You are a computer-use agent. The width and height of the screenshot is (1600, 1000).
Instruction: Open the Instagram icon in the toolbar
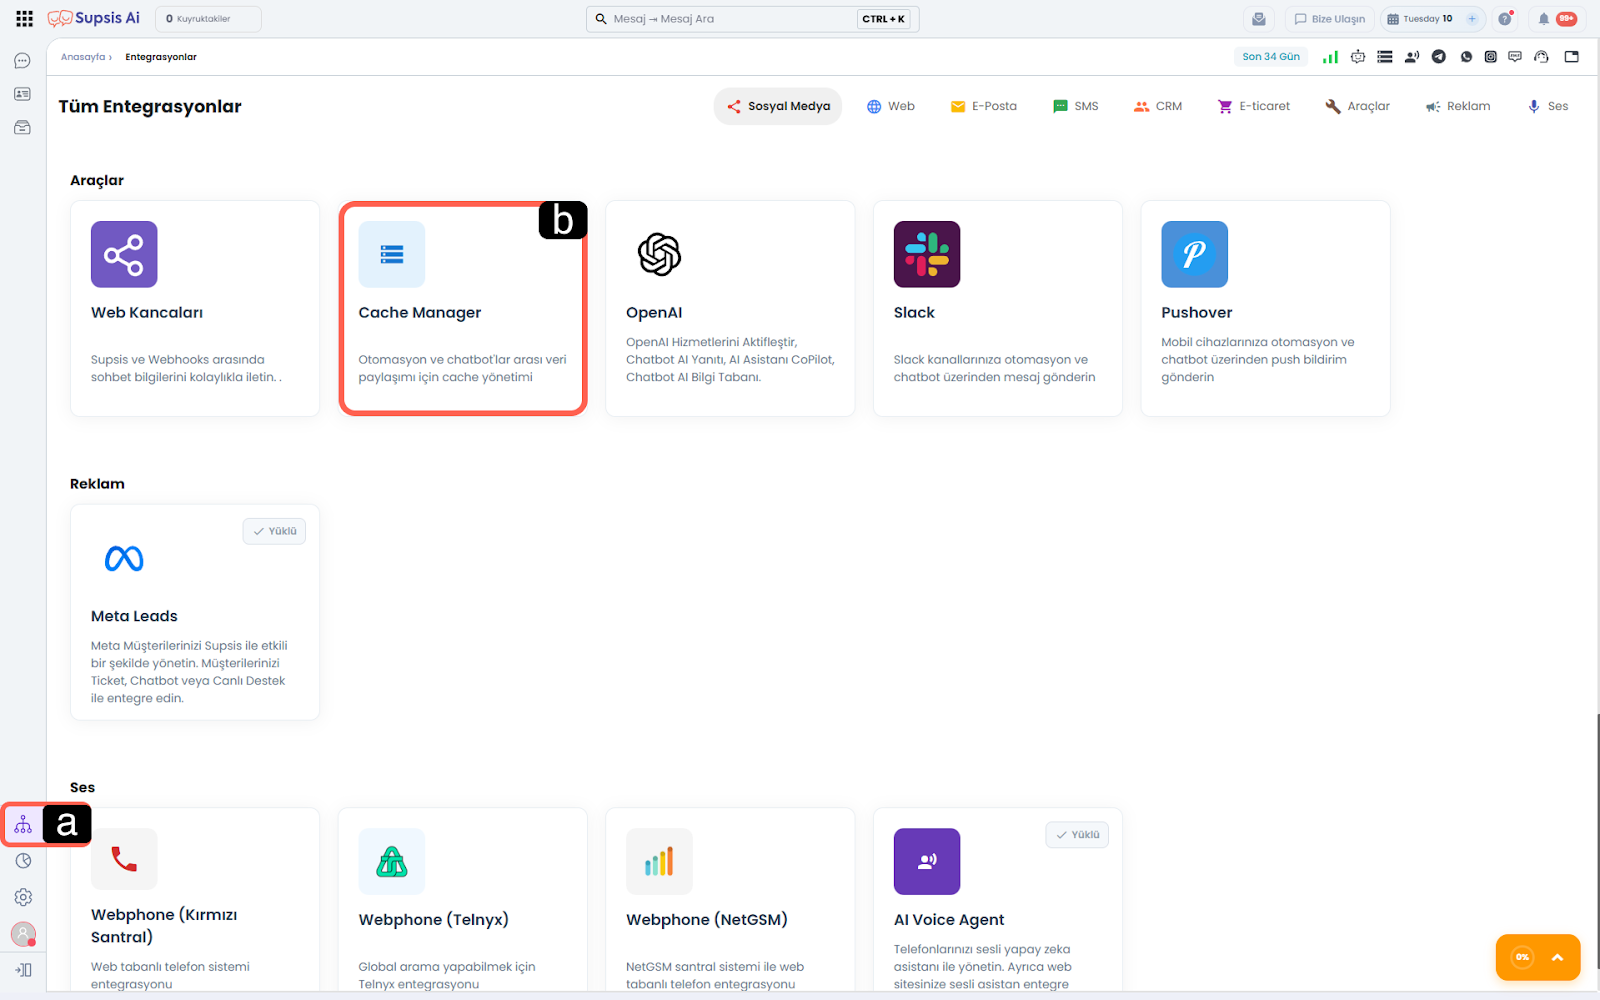coord(1491,57)
